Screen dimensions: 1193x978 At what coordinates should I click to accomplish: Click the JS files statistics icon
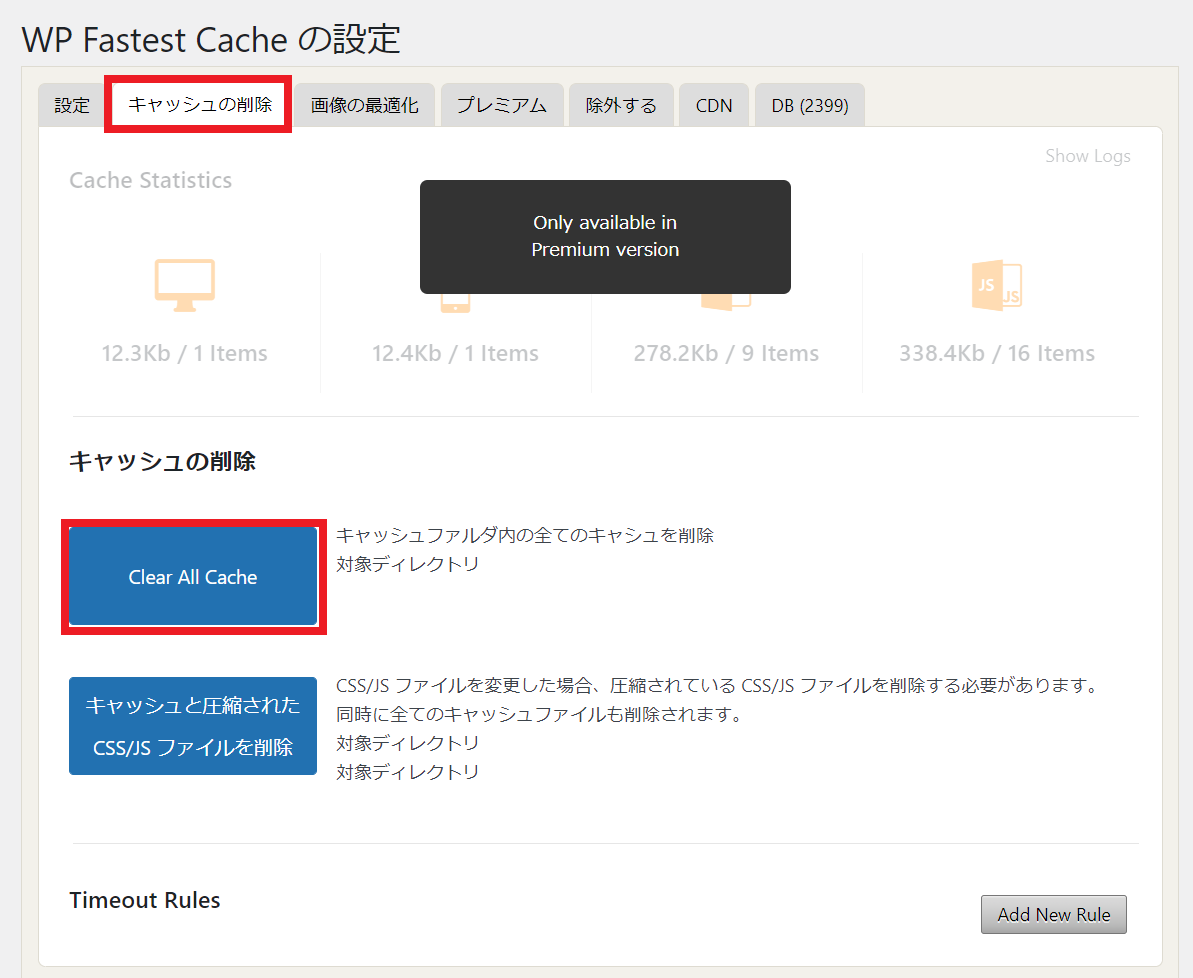click(997, 285)
